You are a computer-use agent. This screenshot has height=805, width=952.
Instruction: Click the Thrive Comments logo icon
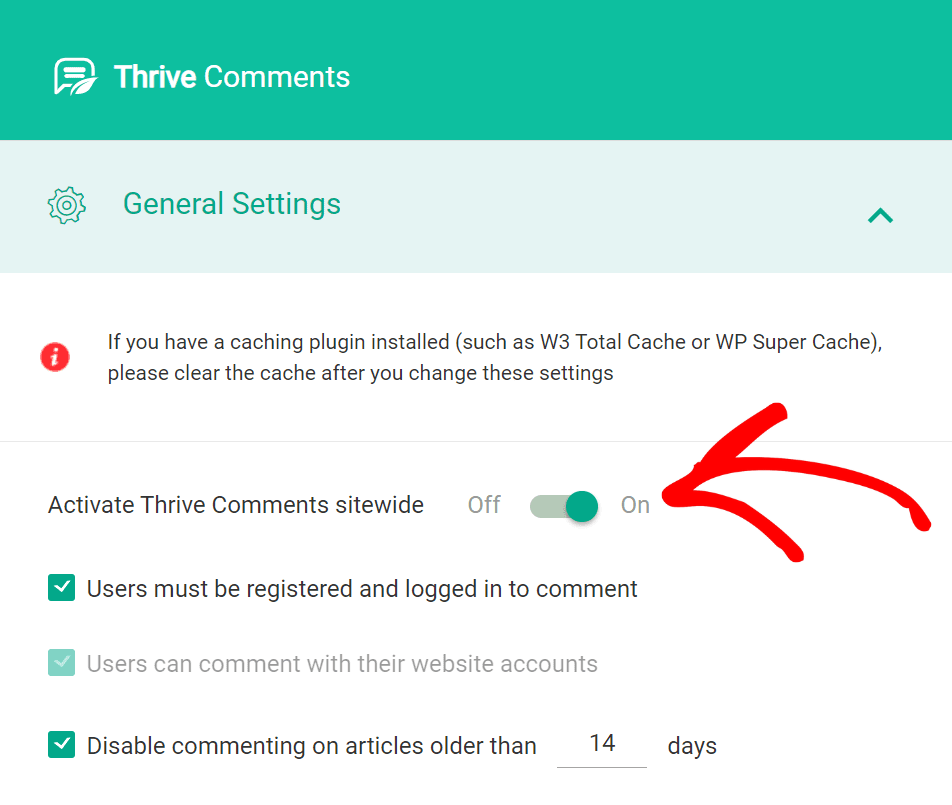click(75, 77)
